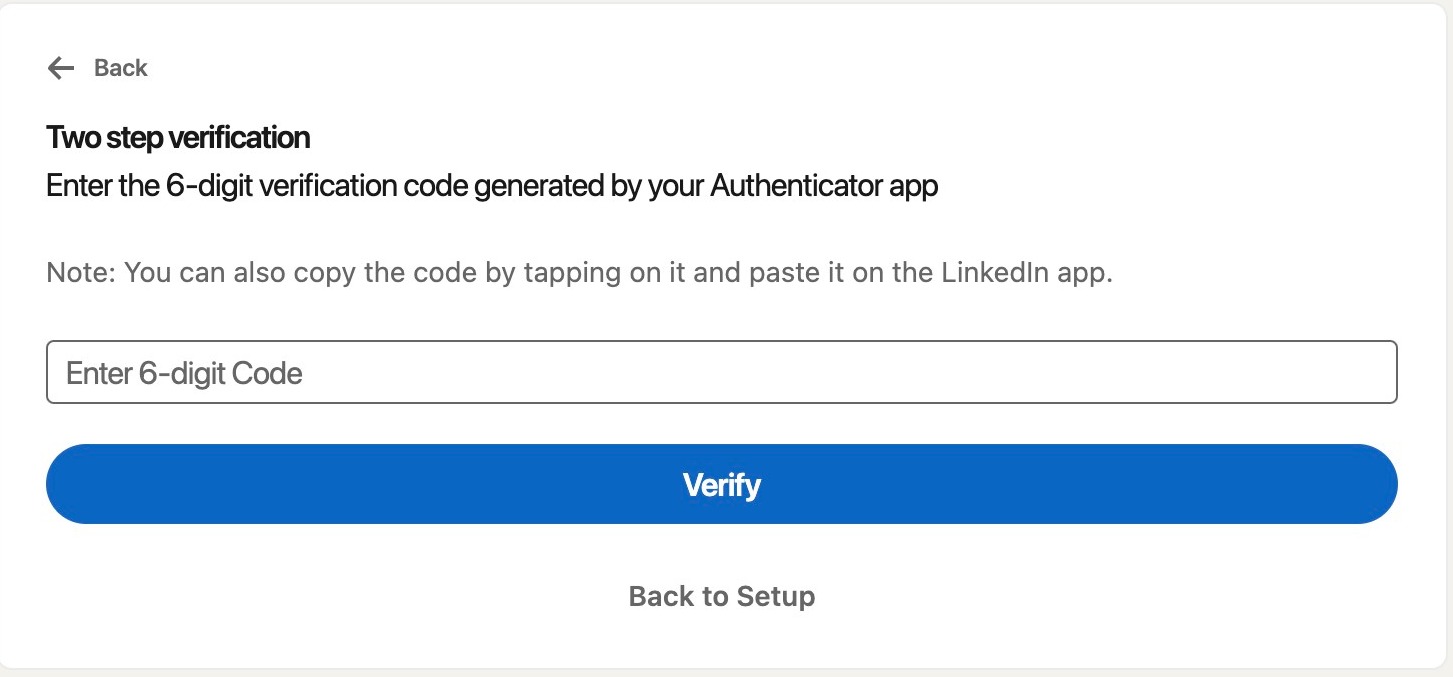The image size is (1453, 677).
Task: Click the word "Verify" on the blue button
Action: point(721,485)
